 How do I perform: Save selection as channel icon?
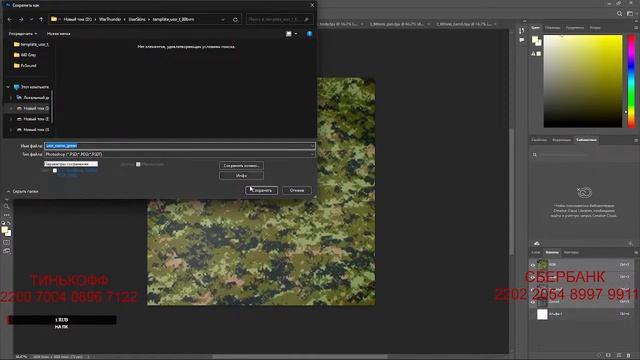[x=609, y=355]
